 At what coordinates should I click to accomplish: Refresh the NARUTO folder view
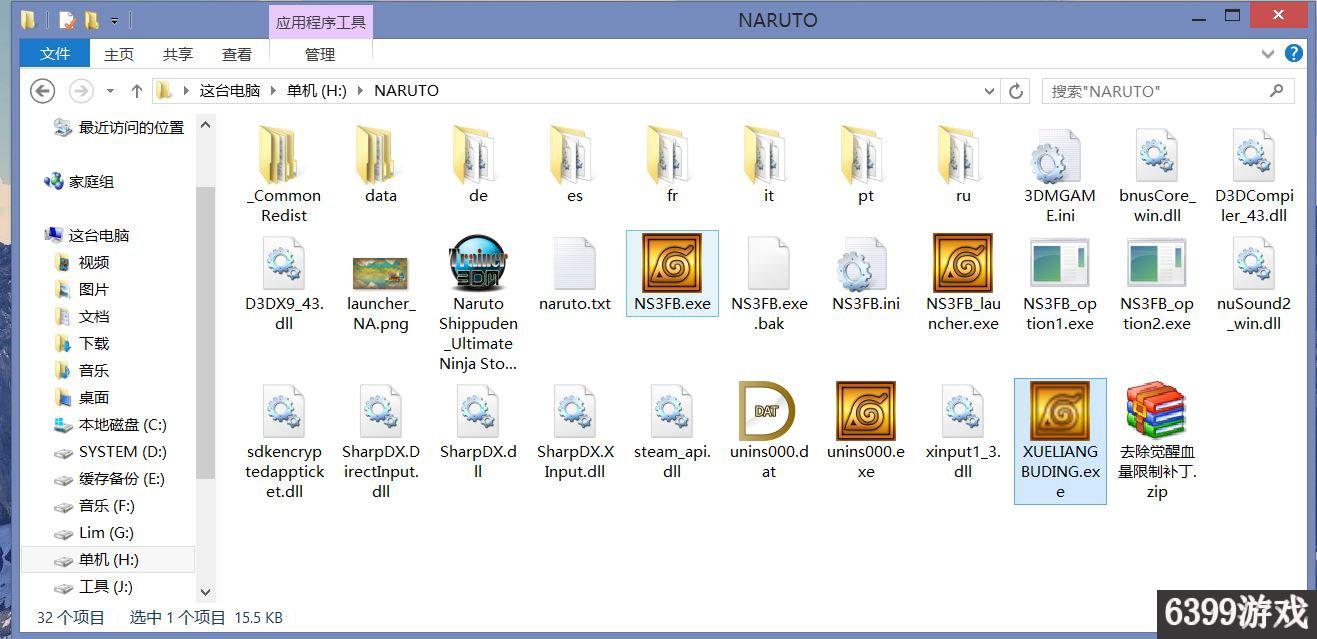(x=1016, y=90)
